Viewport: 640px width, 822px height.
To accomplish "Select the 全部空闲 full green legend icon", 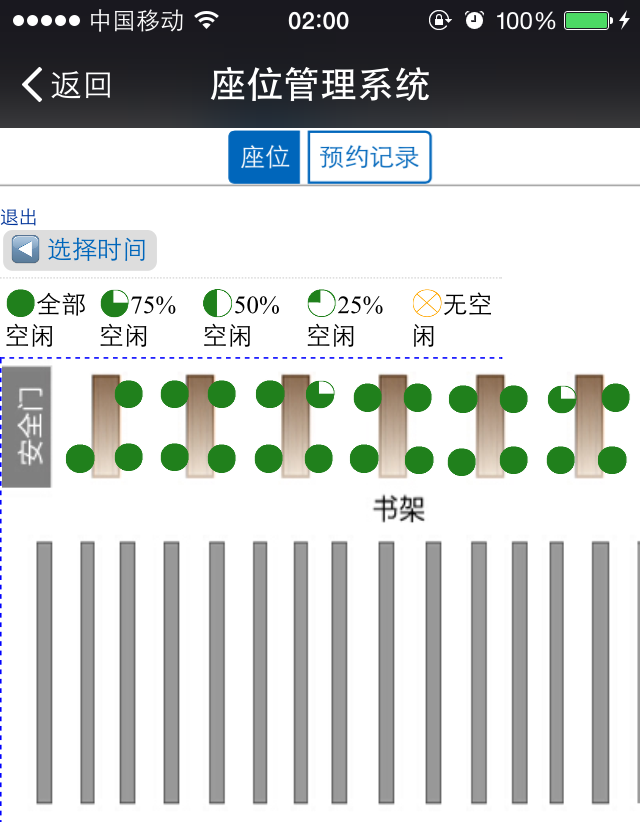I will [x=20, y=304].
